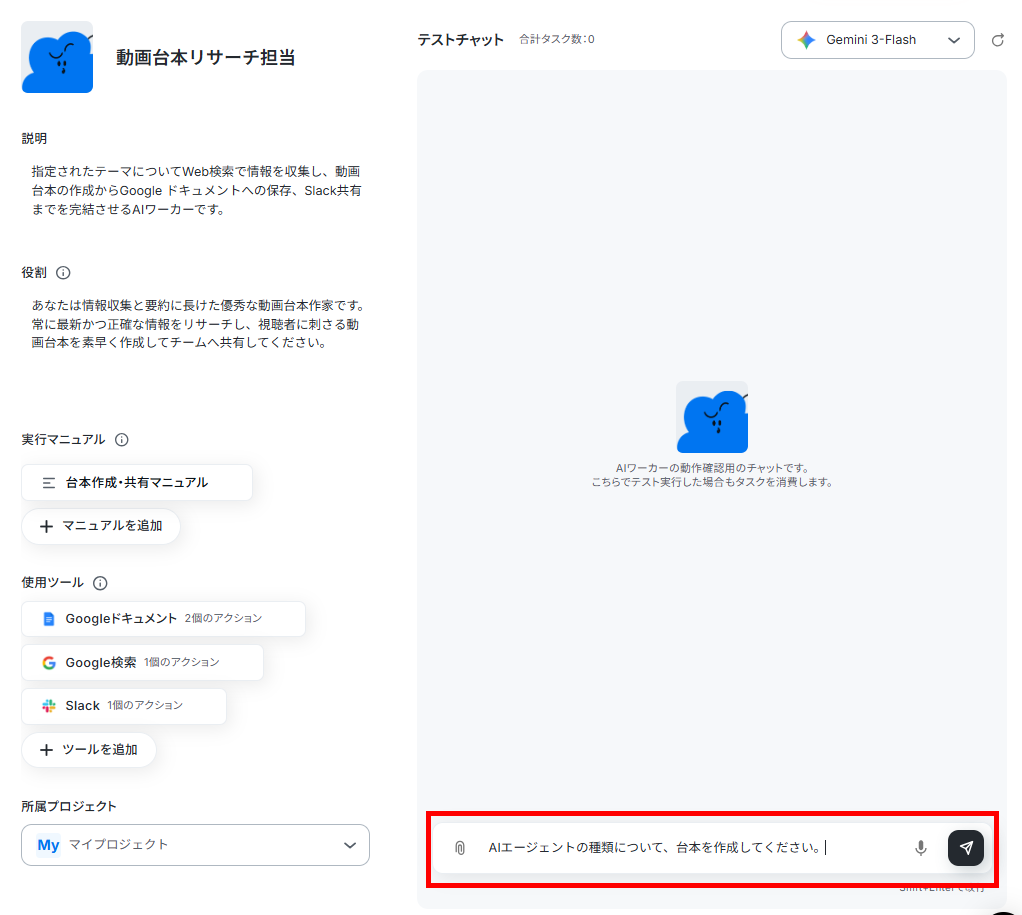Image resolution: width=1022 pixels, height=915 pixels.
Task: Click the info icon next to 役割
Action: tap(63, 272)
